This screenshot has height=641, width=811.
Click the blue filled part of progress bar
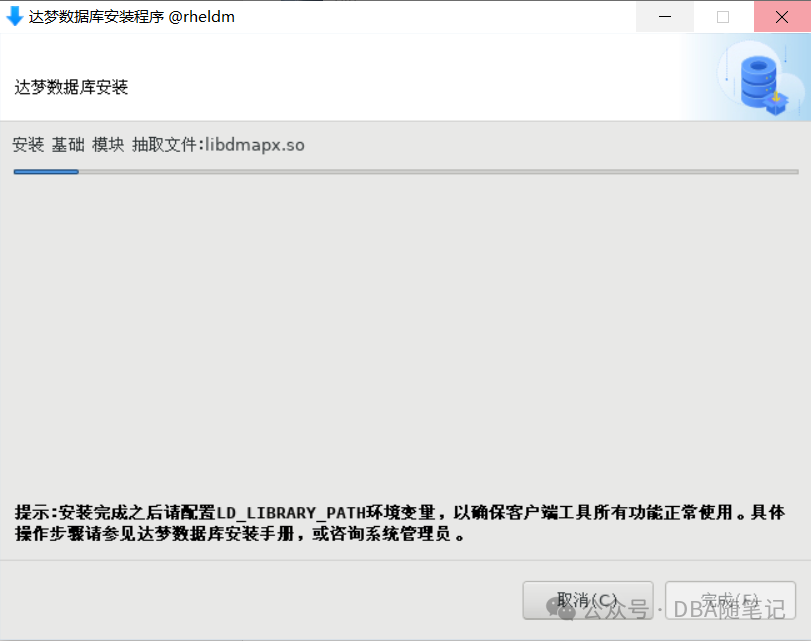(46, 172)
